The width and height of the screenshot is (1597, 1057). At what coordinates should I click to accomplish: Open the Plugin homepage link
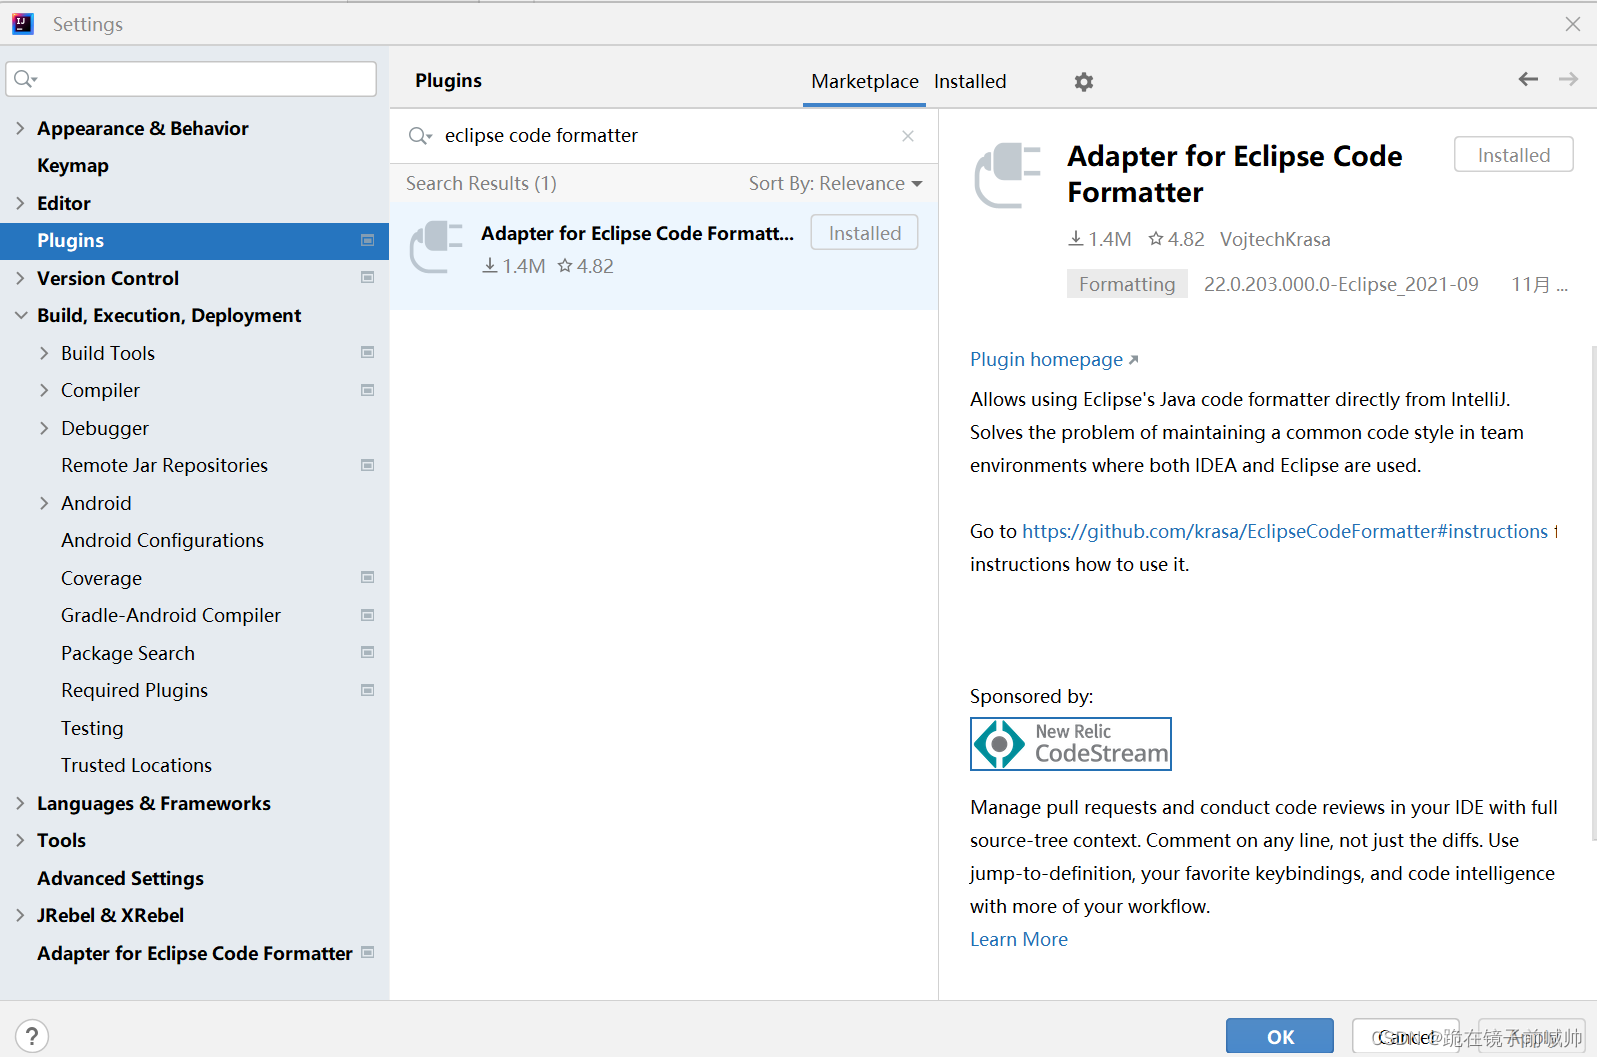[1054, 359]
